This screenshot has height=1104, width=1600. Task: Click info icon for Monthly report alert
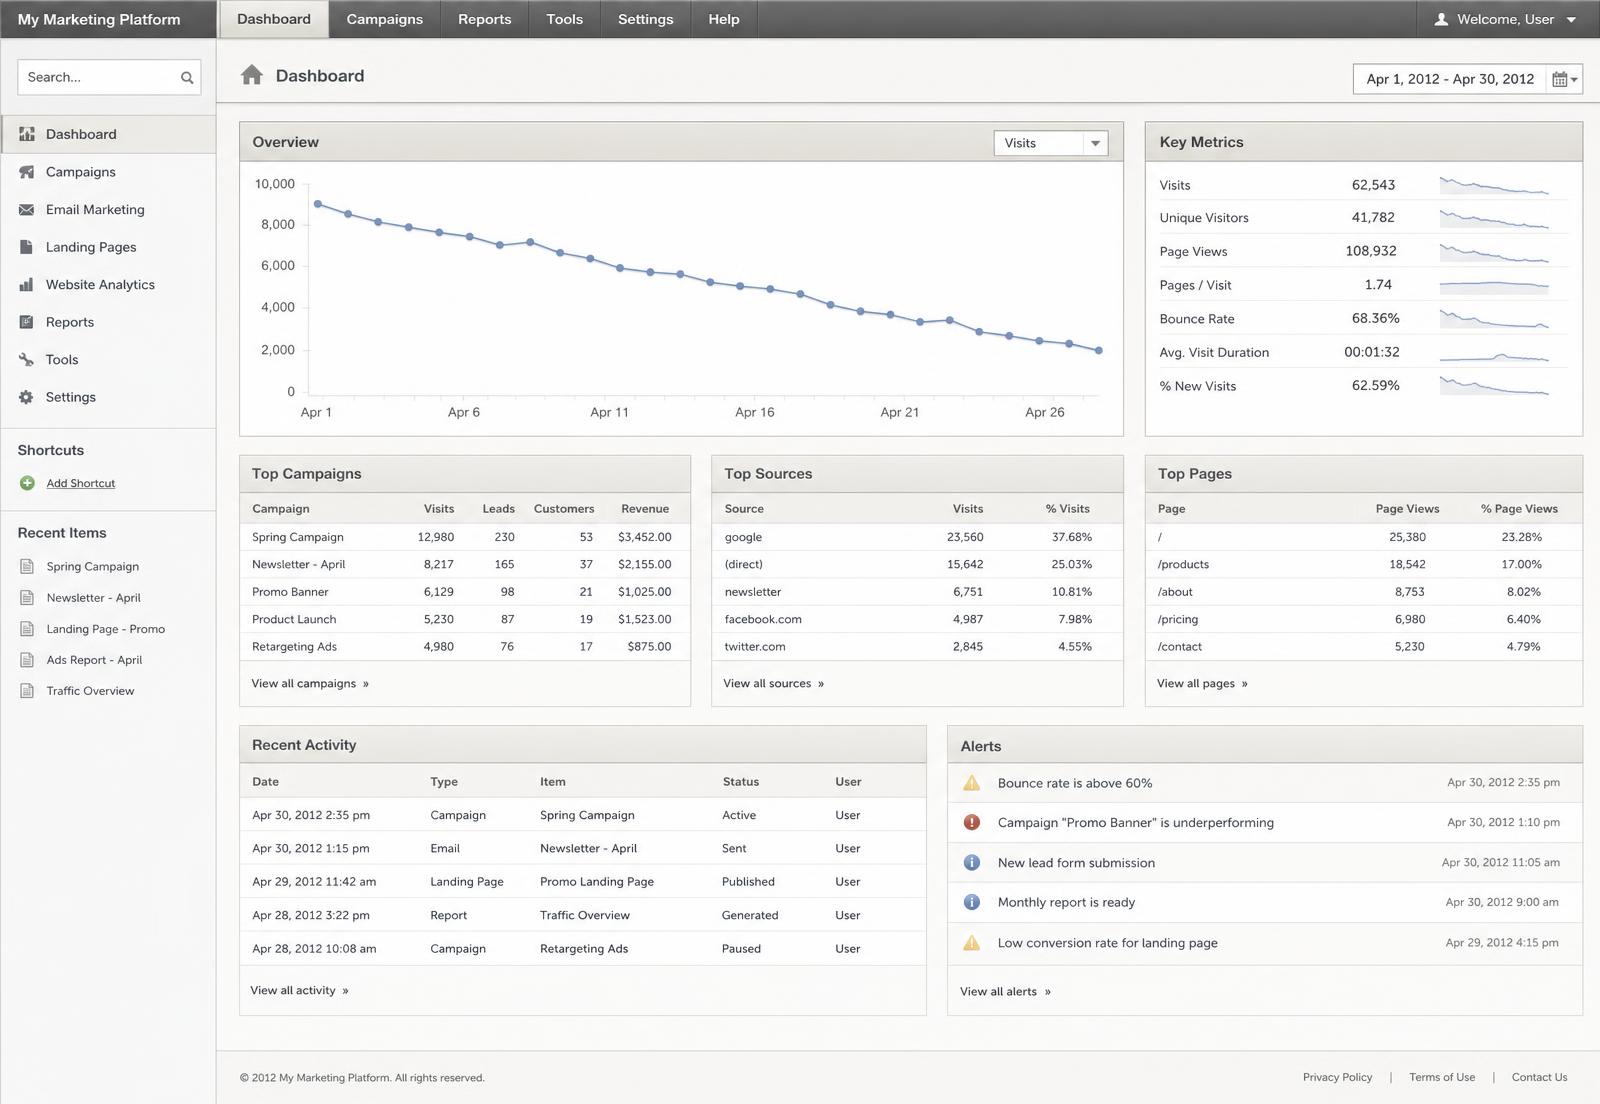click(971, 902)
